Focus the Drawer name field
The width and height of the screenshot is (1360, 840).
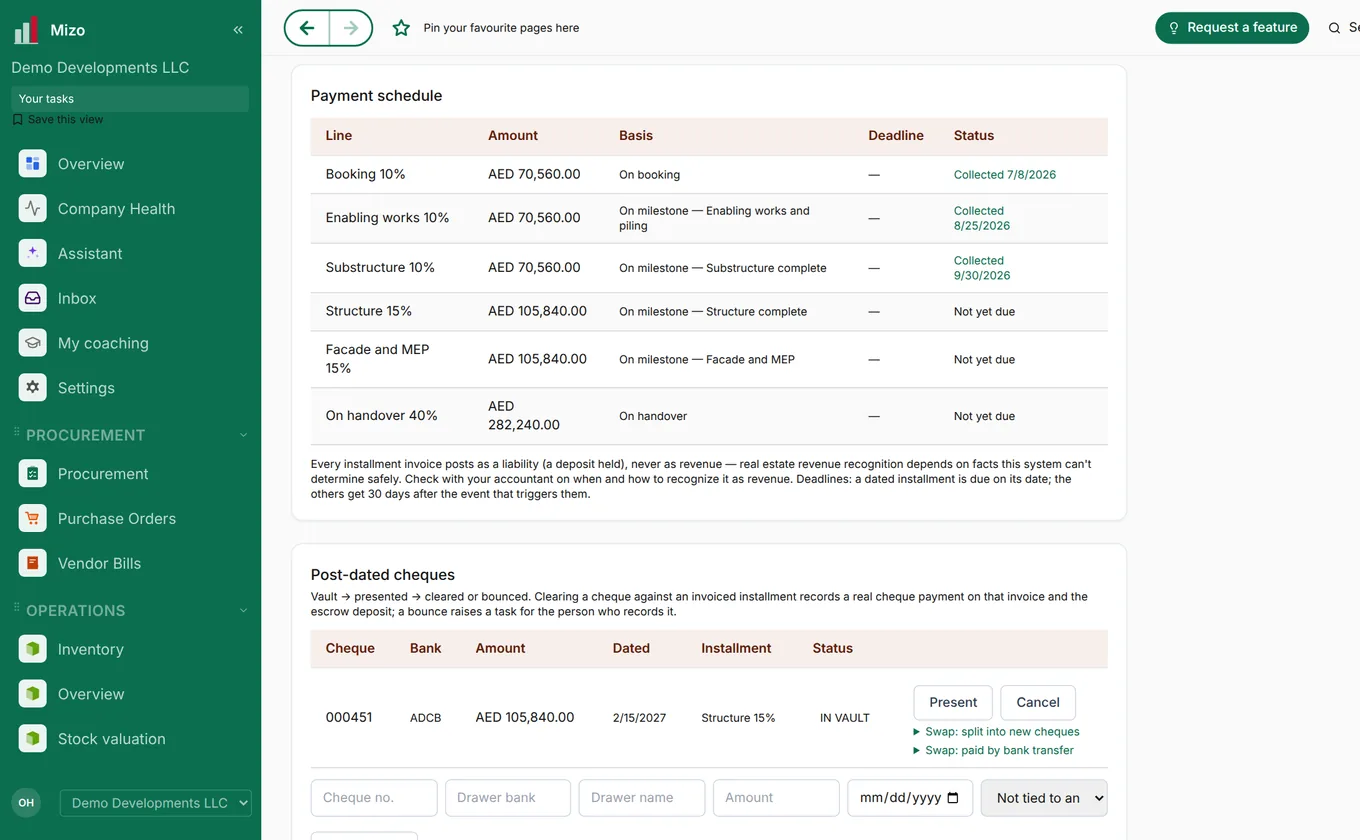click(x=642, y=798)
